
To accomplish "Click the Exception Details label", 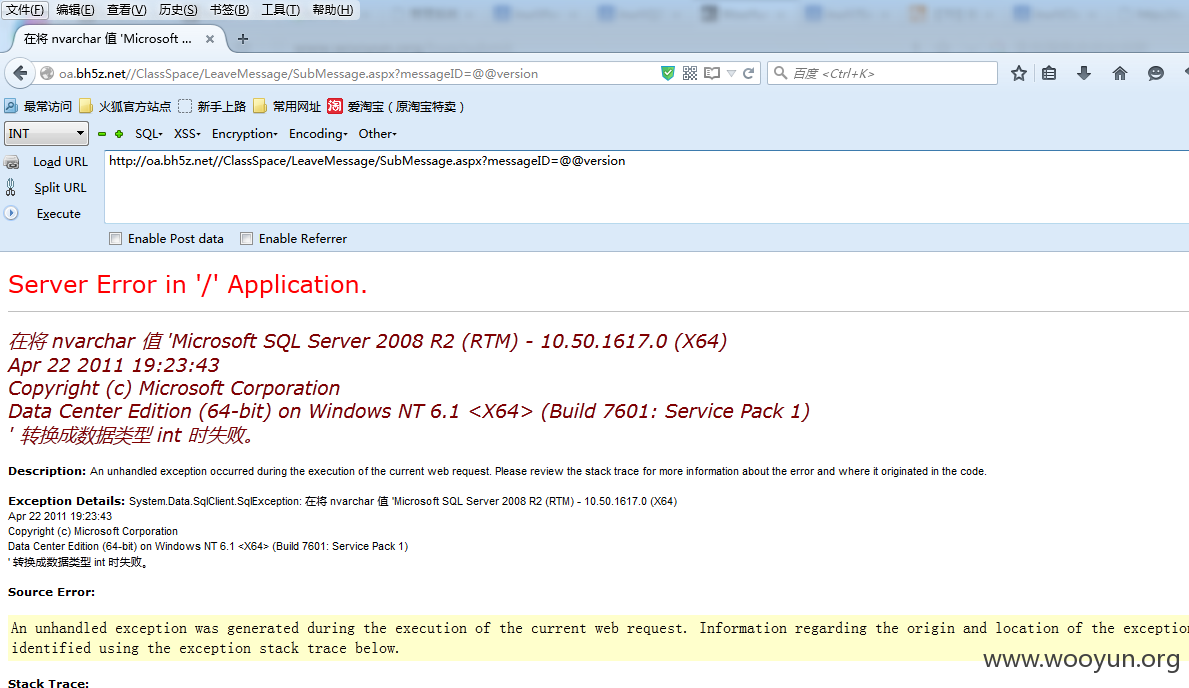I will coord(66,501).
